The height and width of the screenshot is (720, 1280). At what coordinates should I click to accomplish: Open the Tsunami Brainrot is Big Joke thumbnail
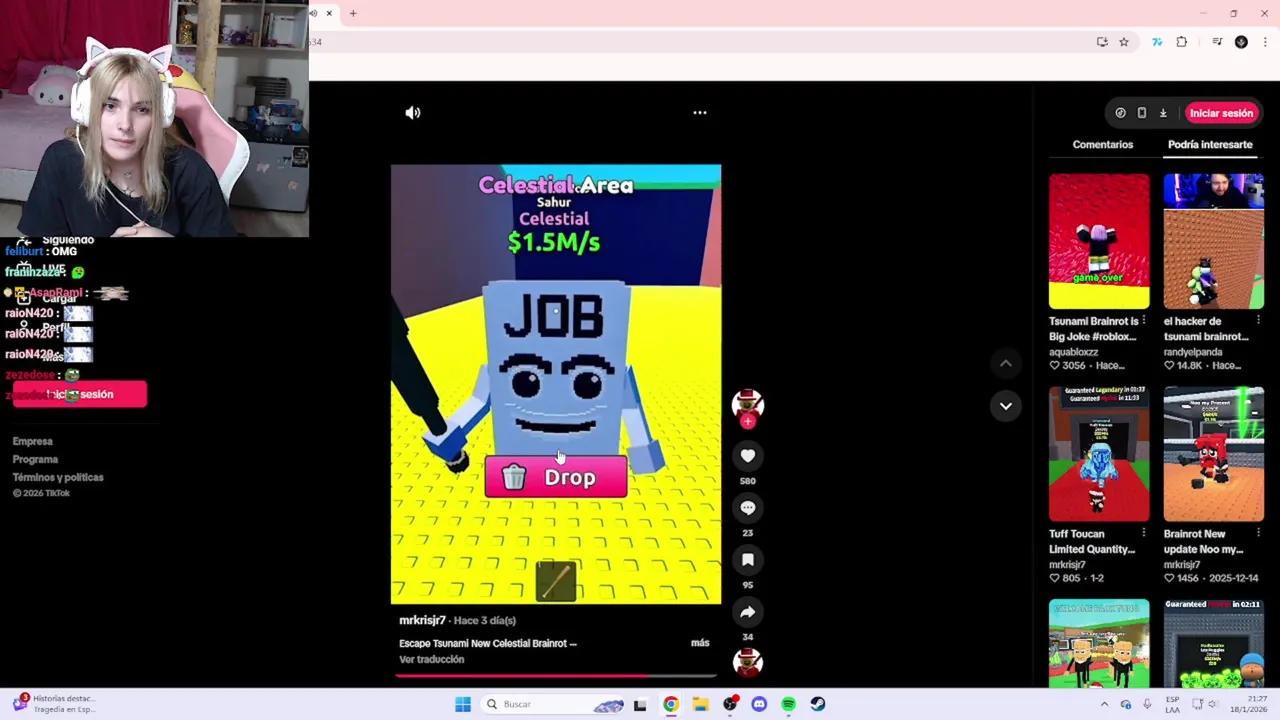(x=1099, y=241)
